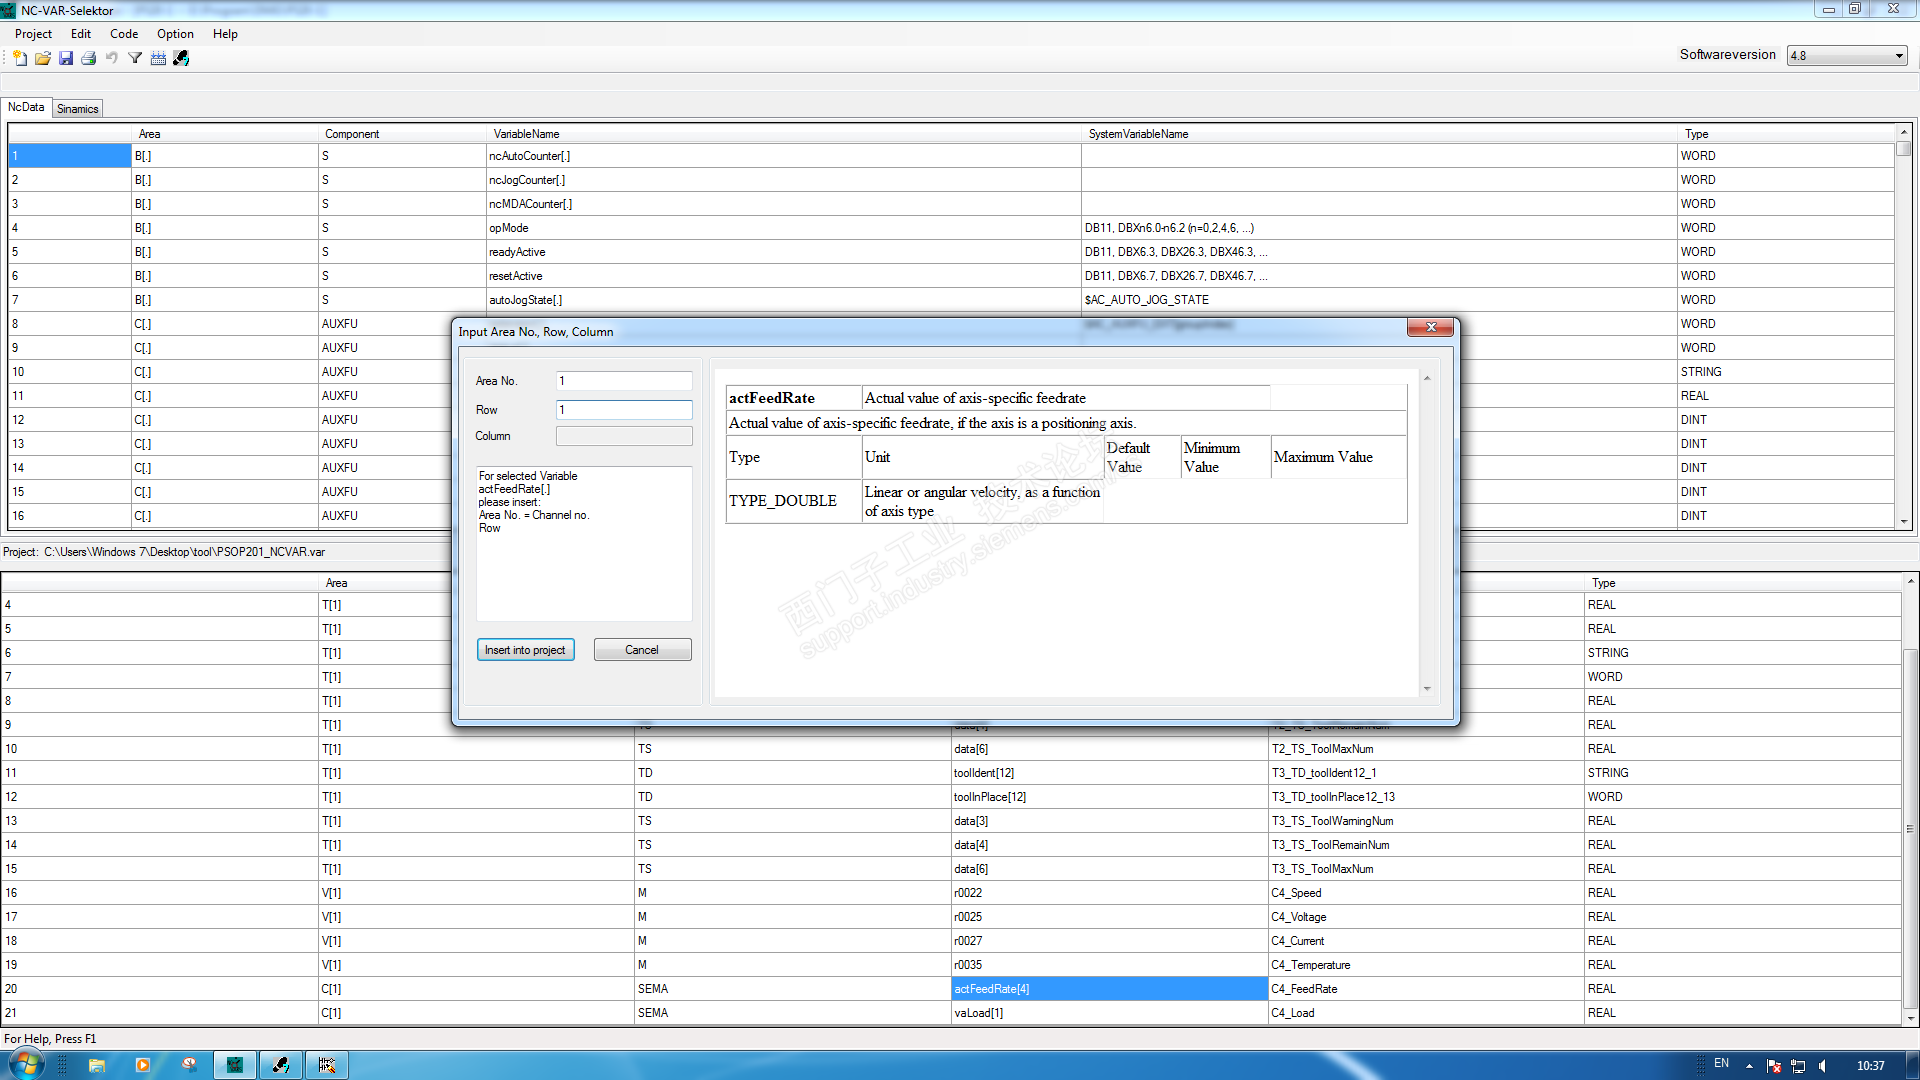Click the Area No. input field
This screenshot has width=1920, height=1080.
624,381
